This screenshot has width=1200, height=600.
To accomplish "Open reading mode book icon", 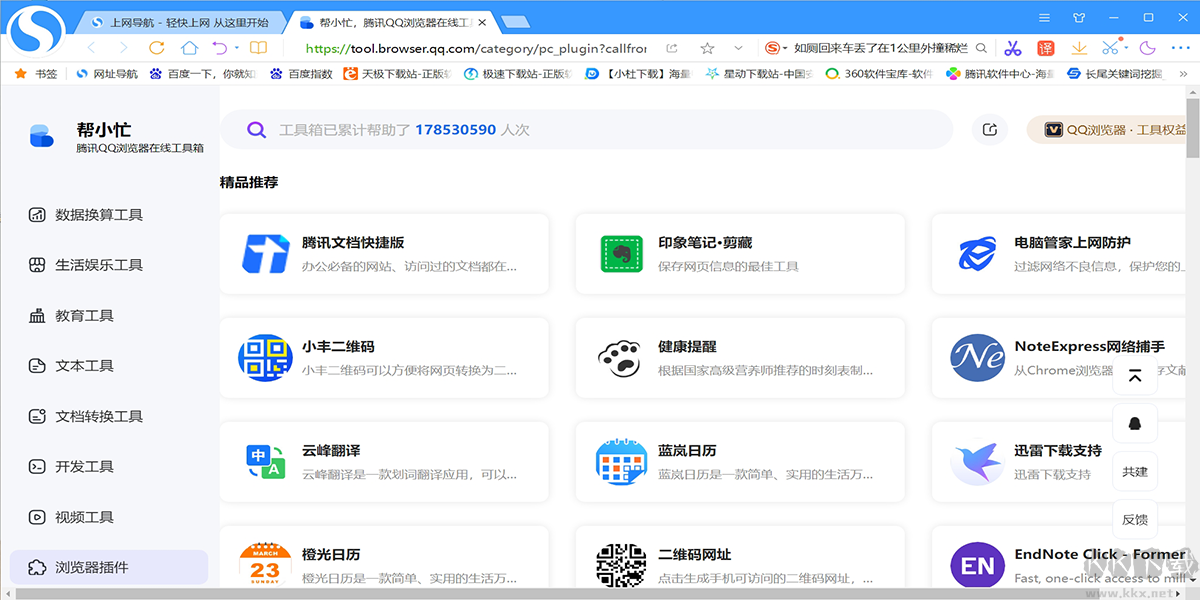I will [258, 47].
